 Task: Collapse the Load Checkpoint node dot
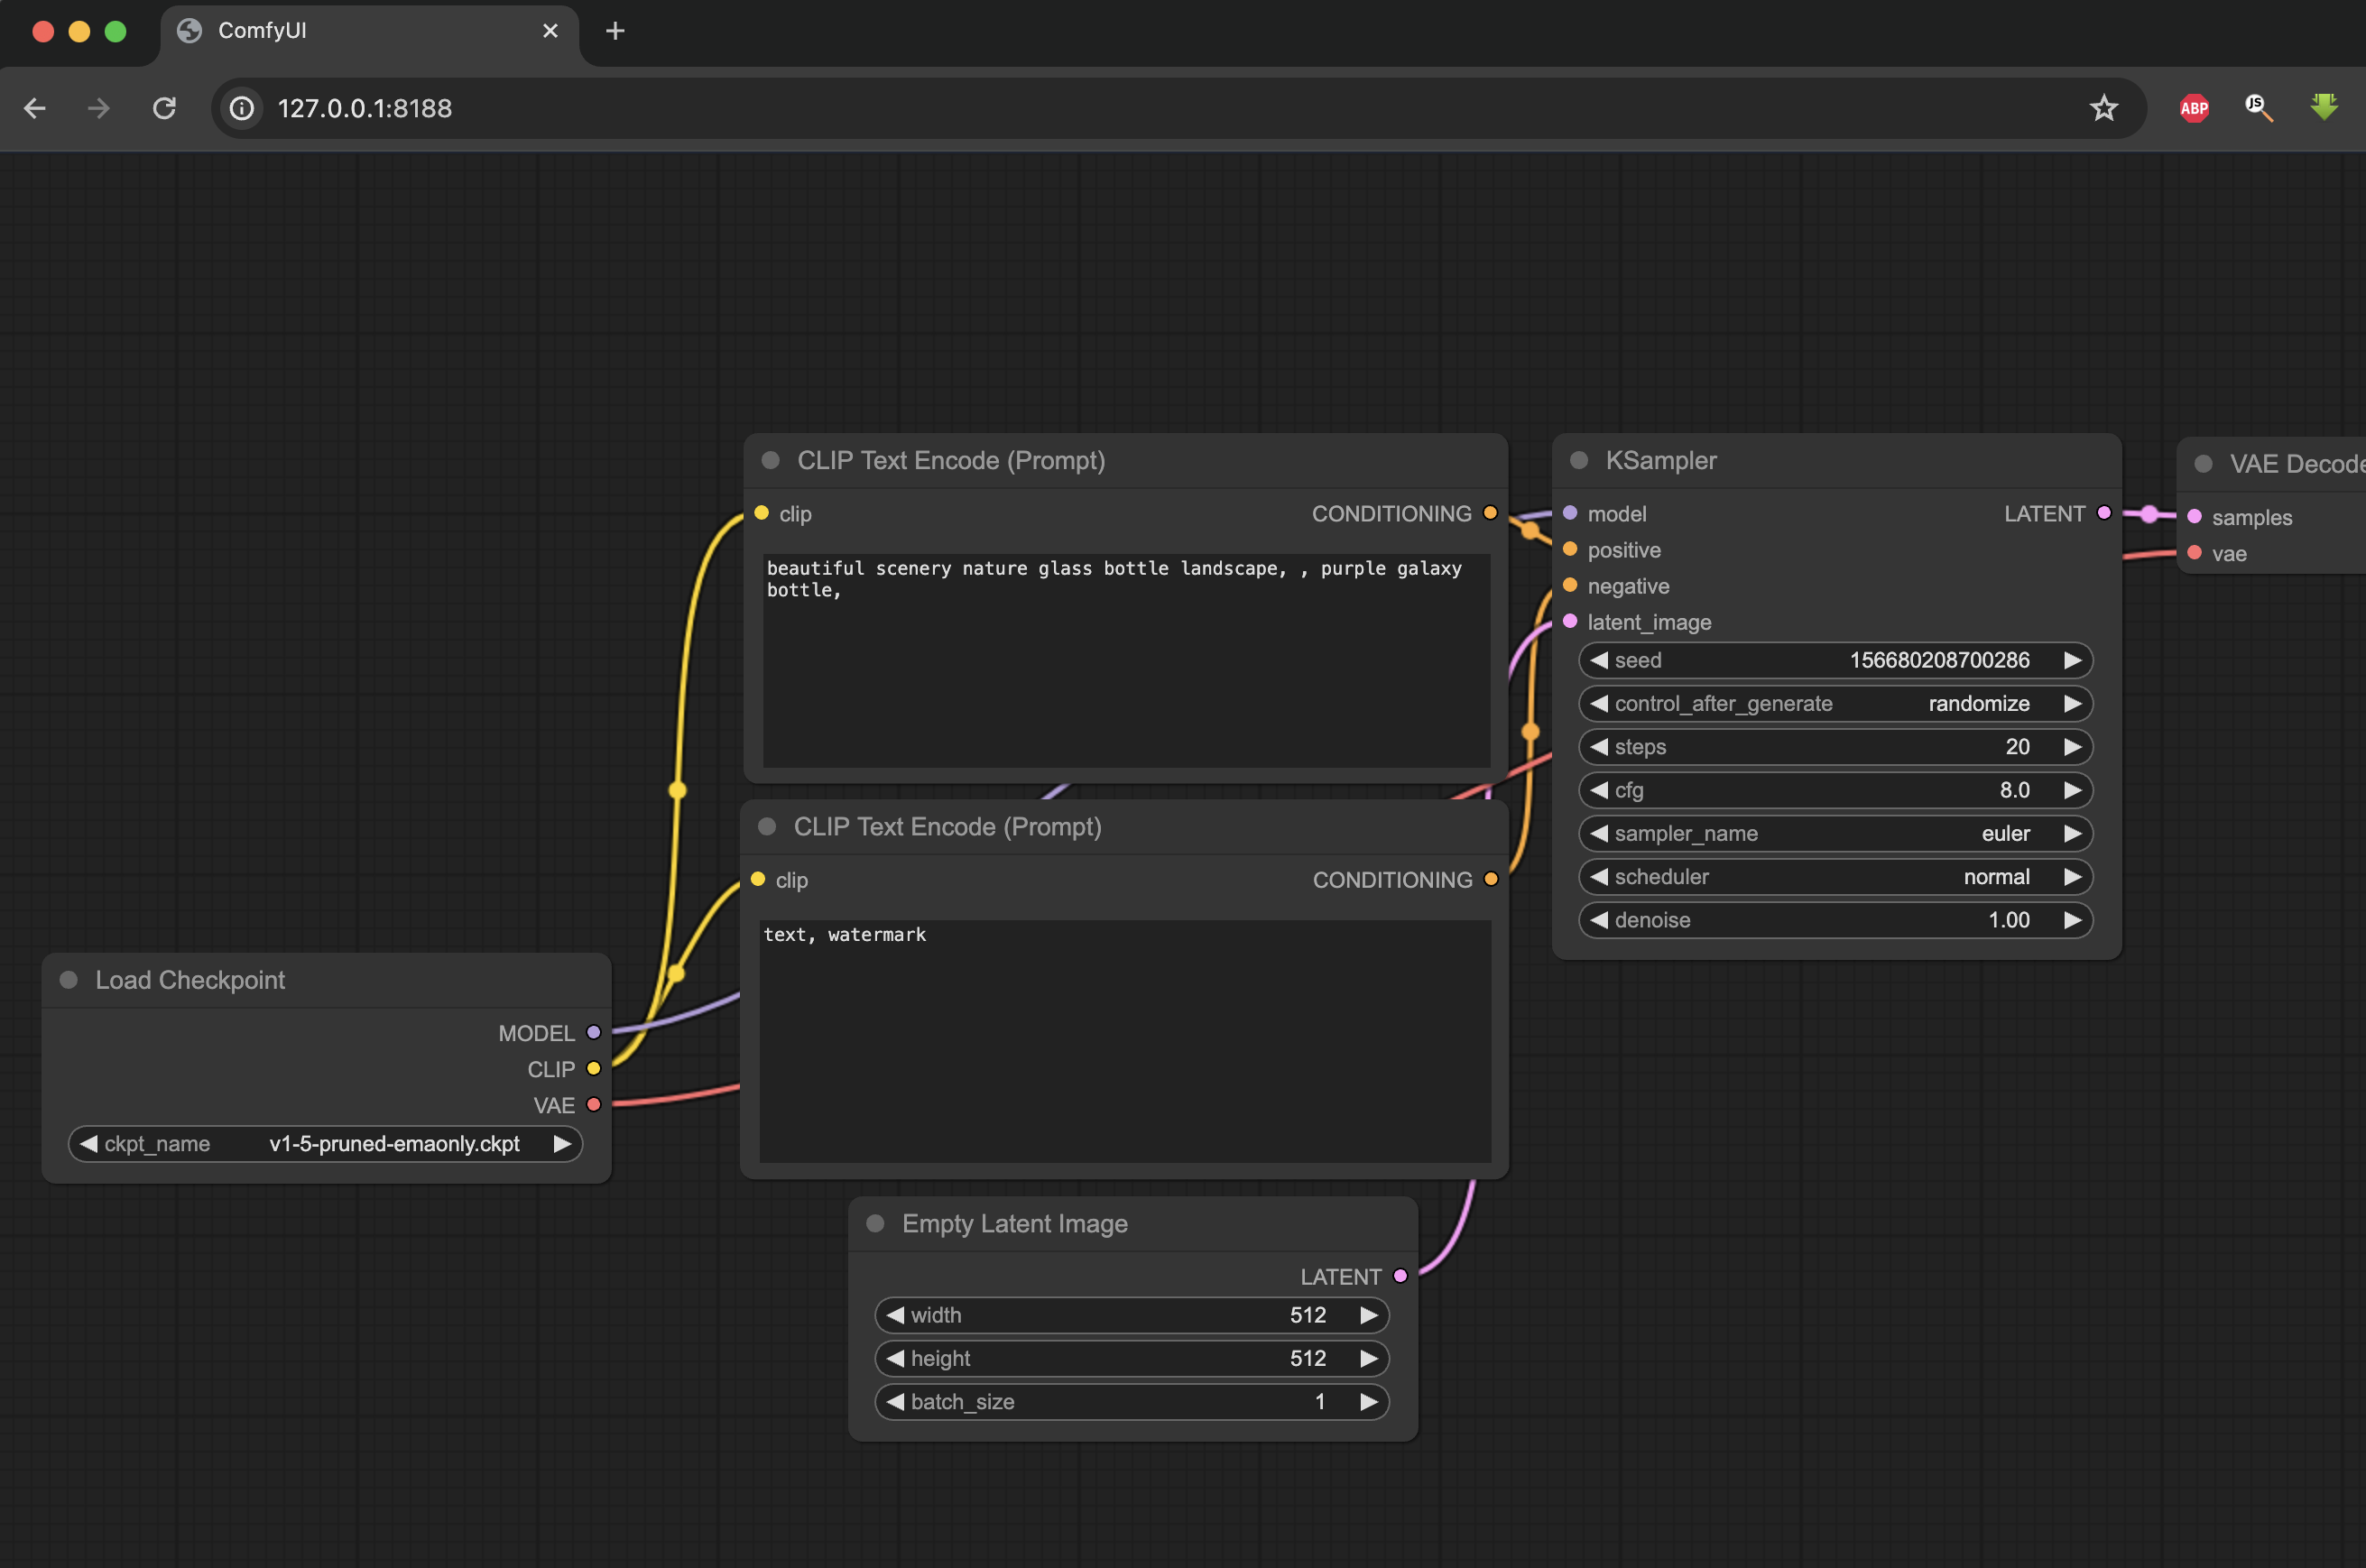[69, 980]
